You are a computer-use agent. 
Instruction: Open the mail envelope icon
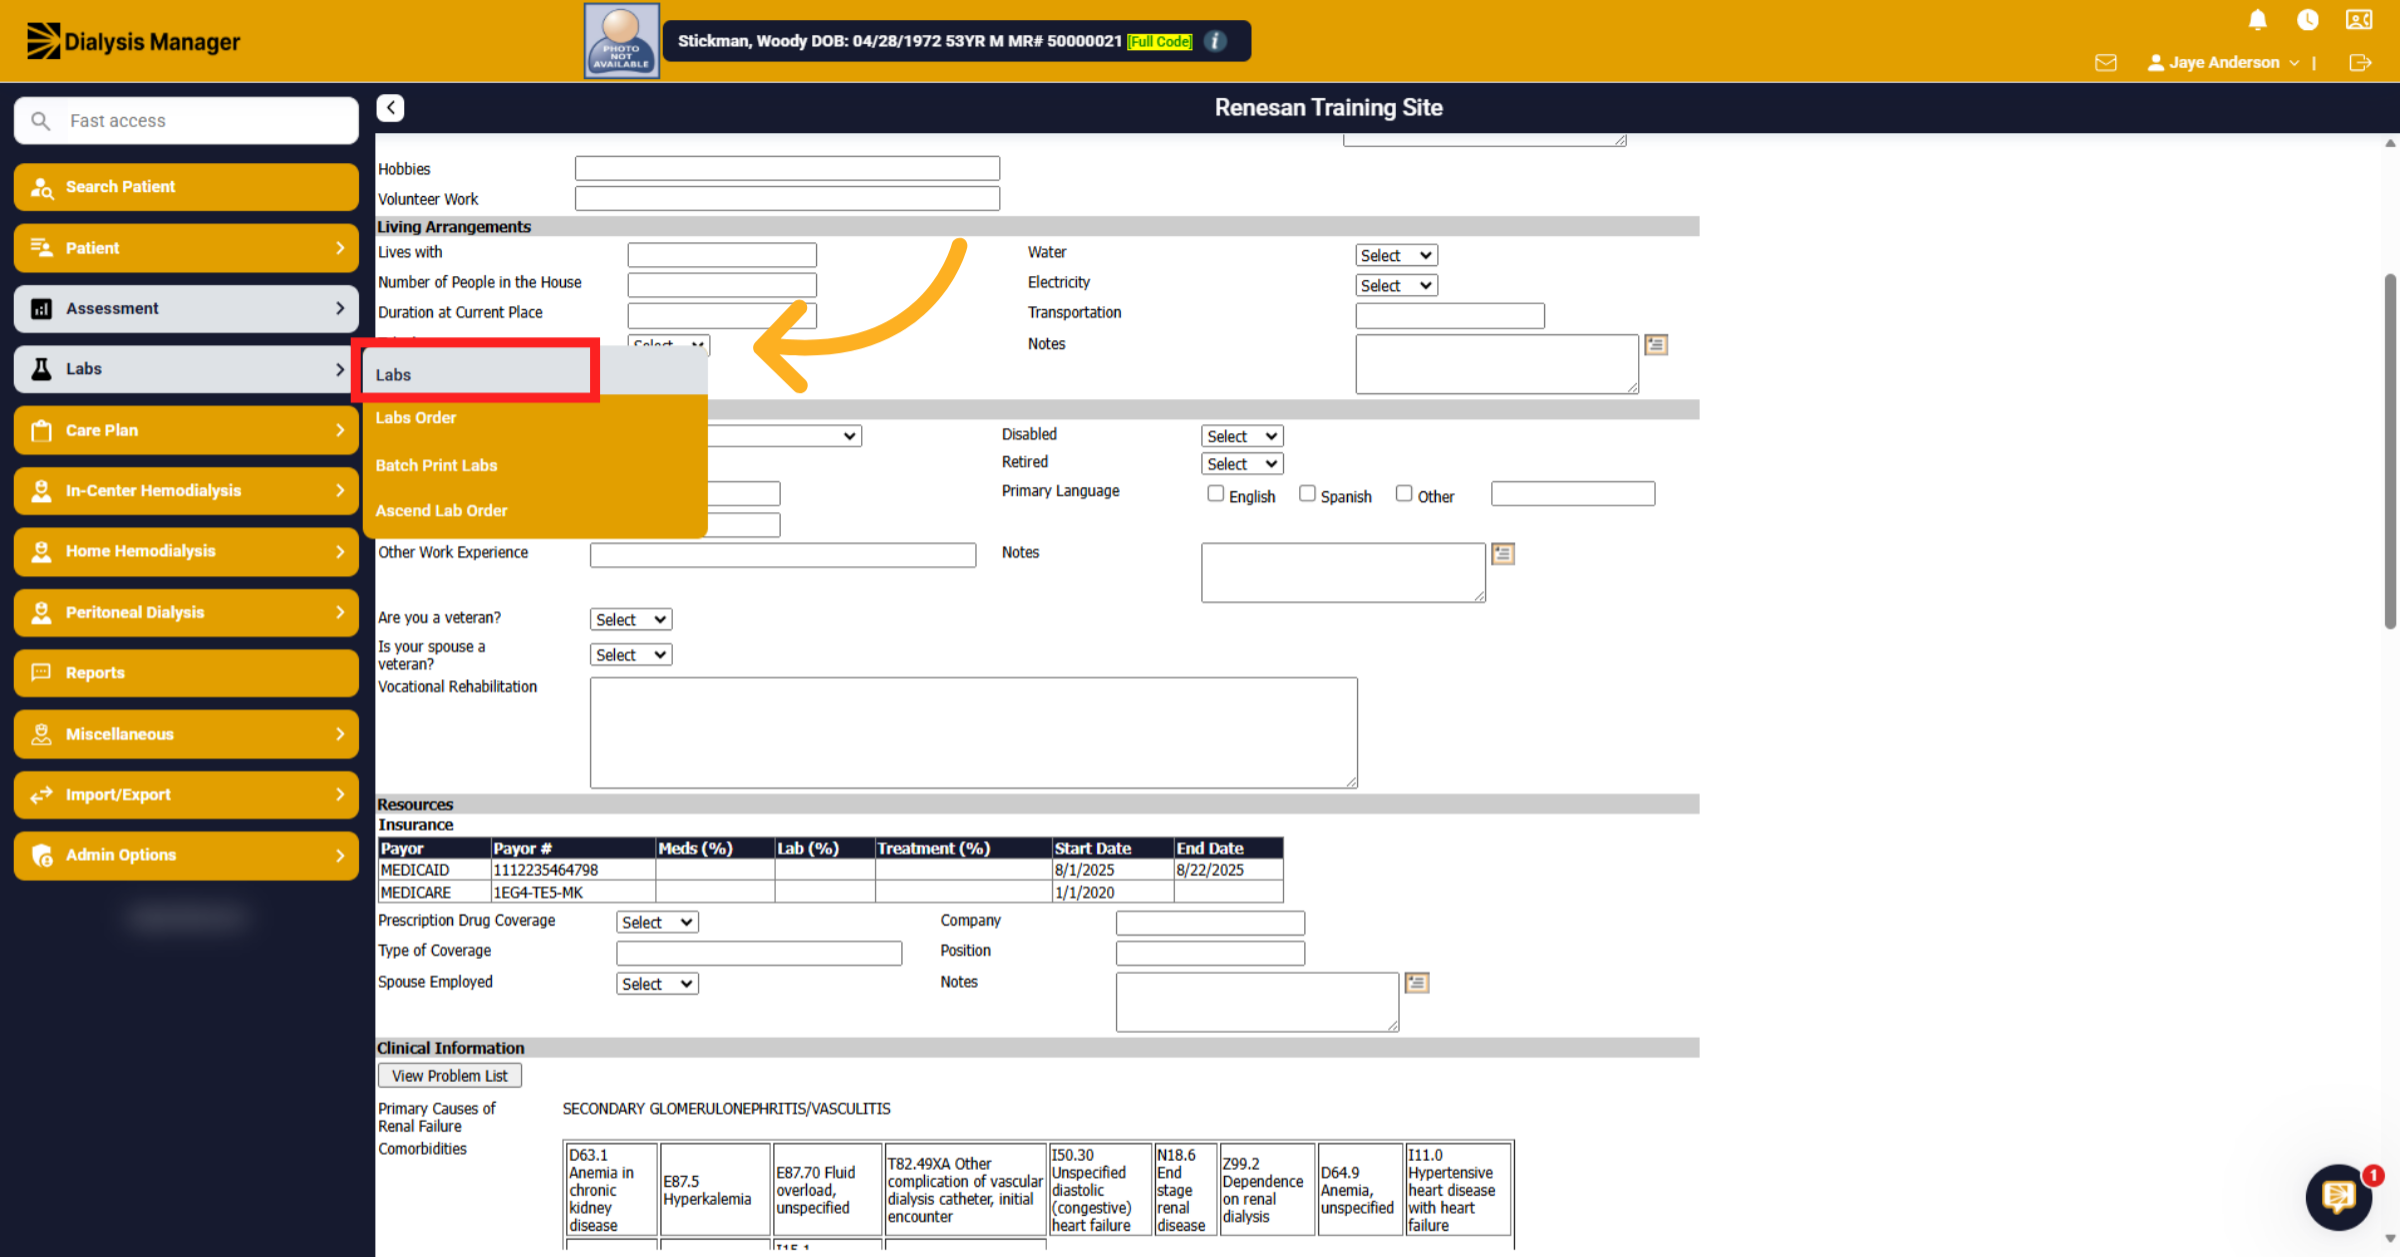[x=2106, y=62]
